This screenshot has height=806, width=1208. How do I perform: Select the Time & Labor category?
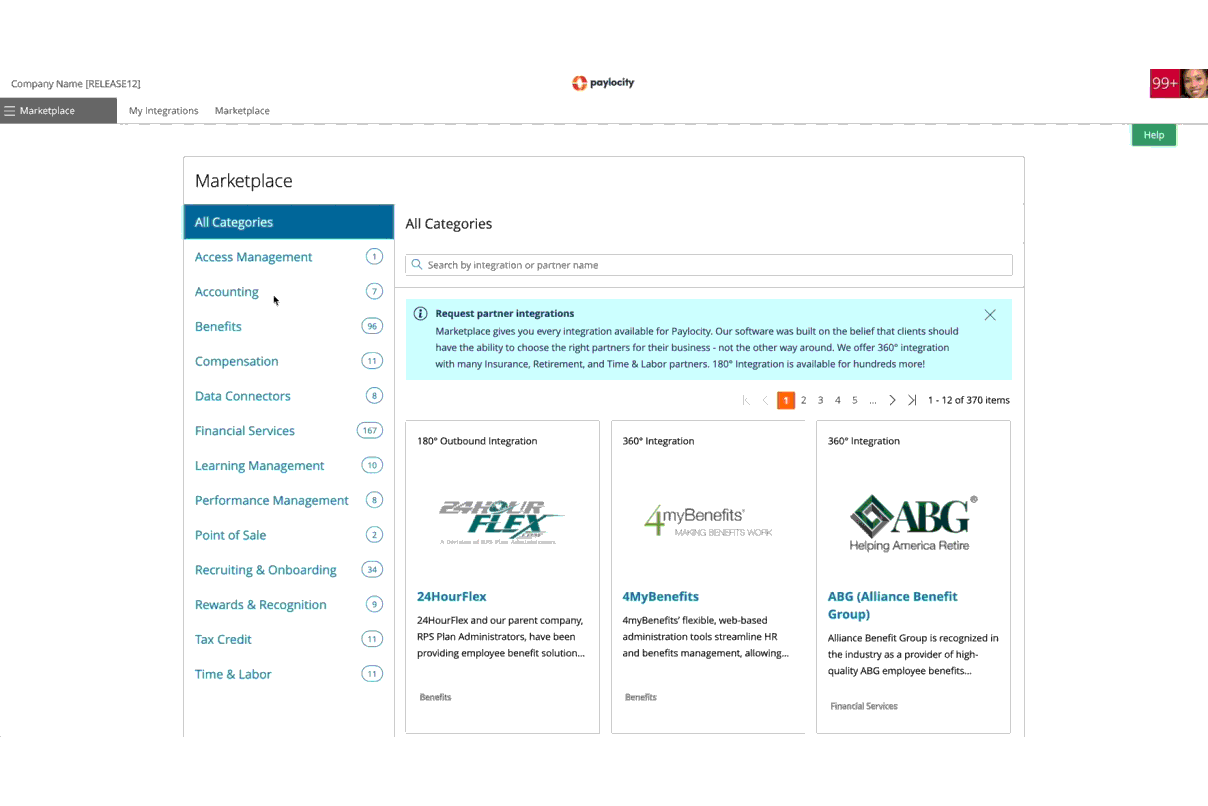pyautogui.click(x=289, y=674)
